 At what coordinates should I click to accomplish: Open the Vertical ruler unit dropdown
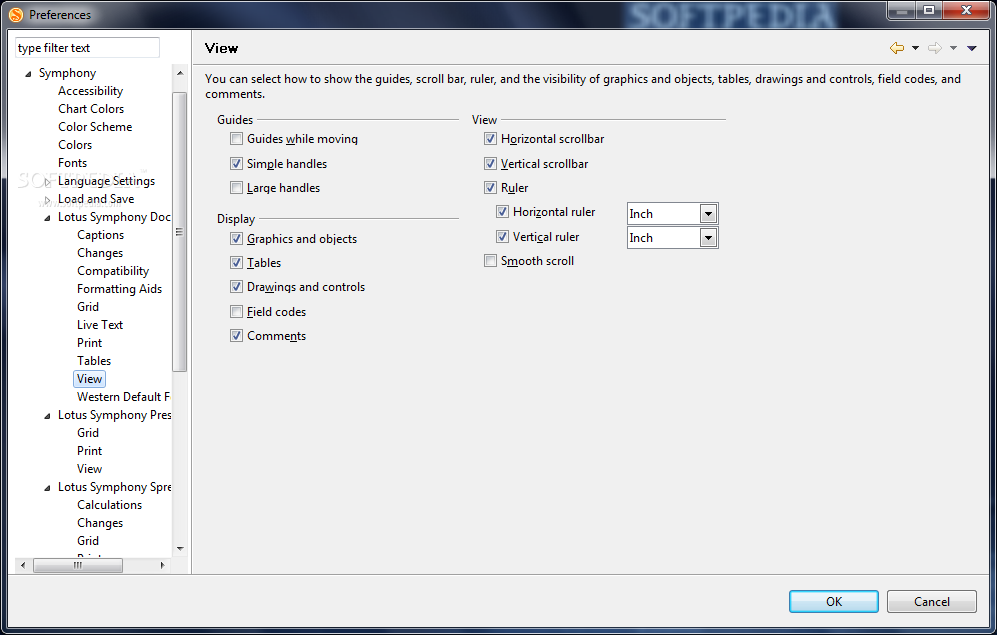(708, 238)
